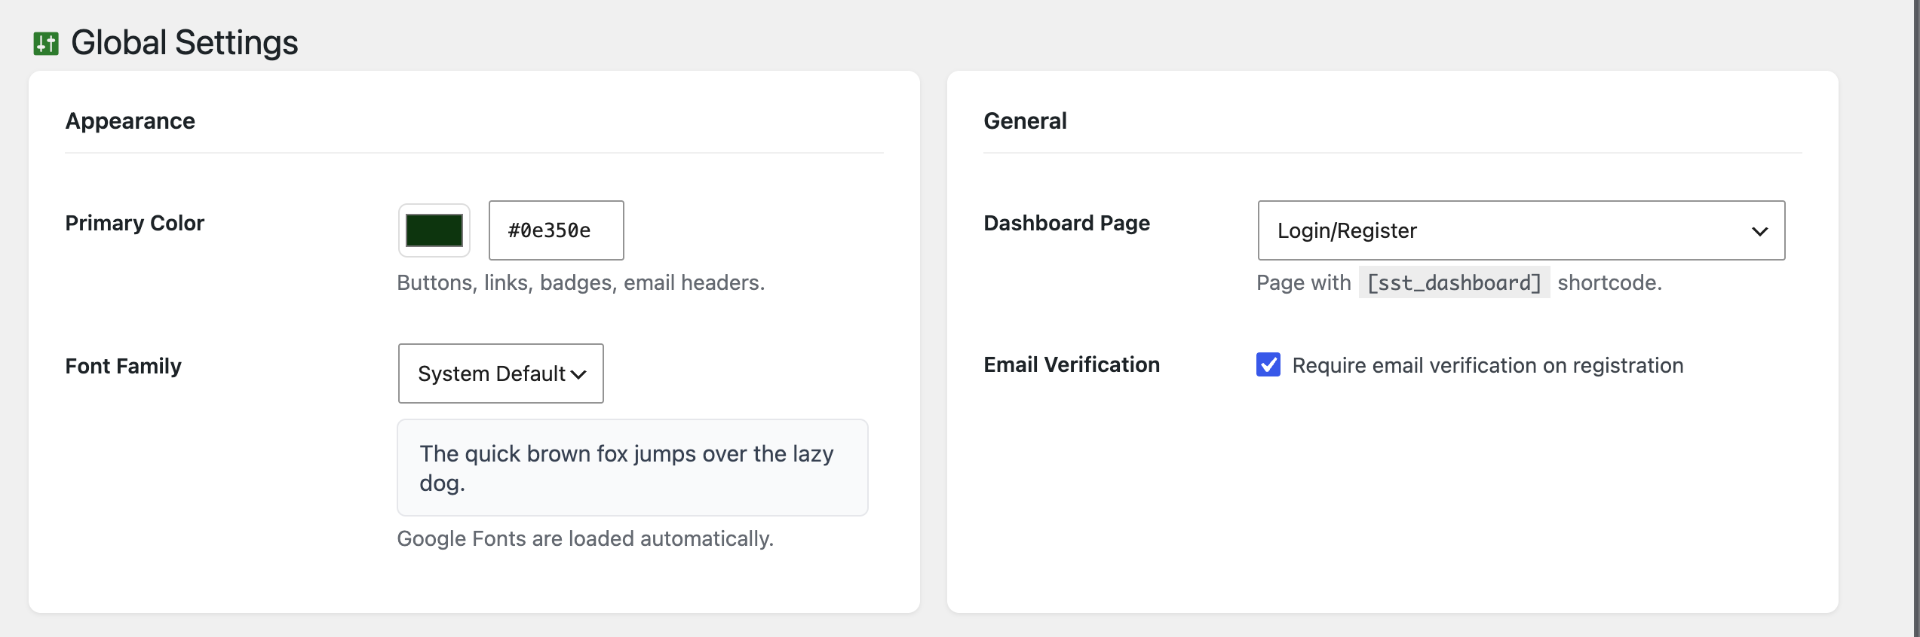The width and height of the screenshot is (1920, 637).
Task: Click the Google Fonts are loaded automatically note
Action: coord(585,539)
